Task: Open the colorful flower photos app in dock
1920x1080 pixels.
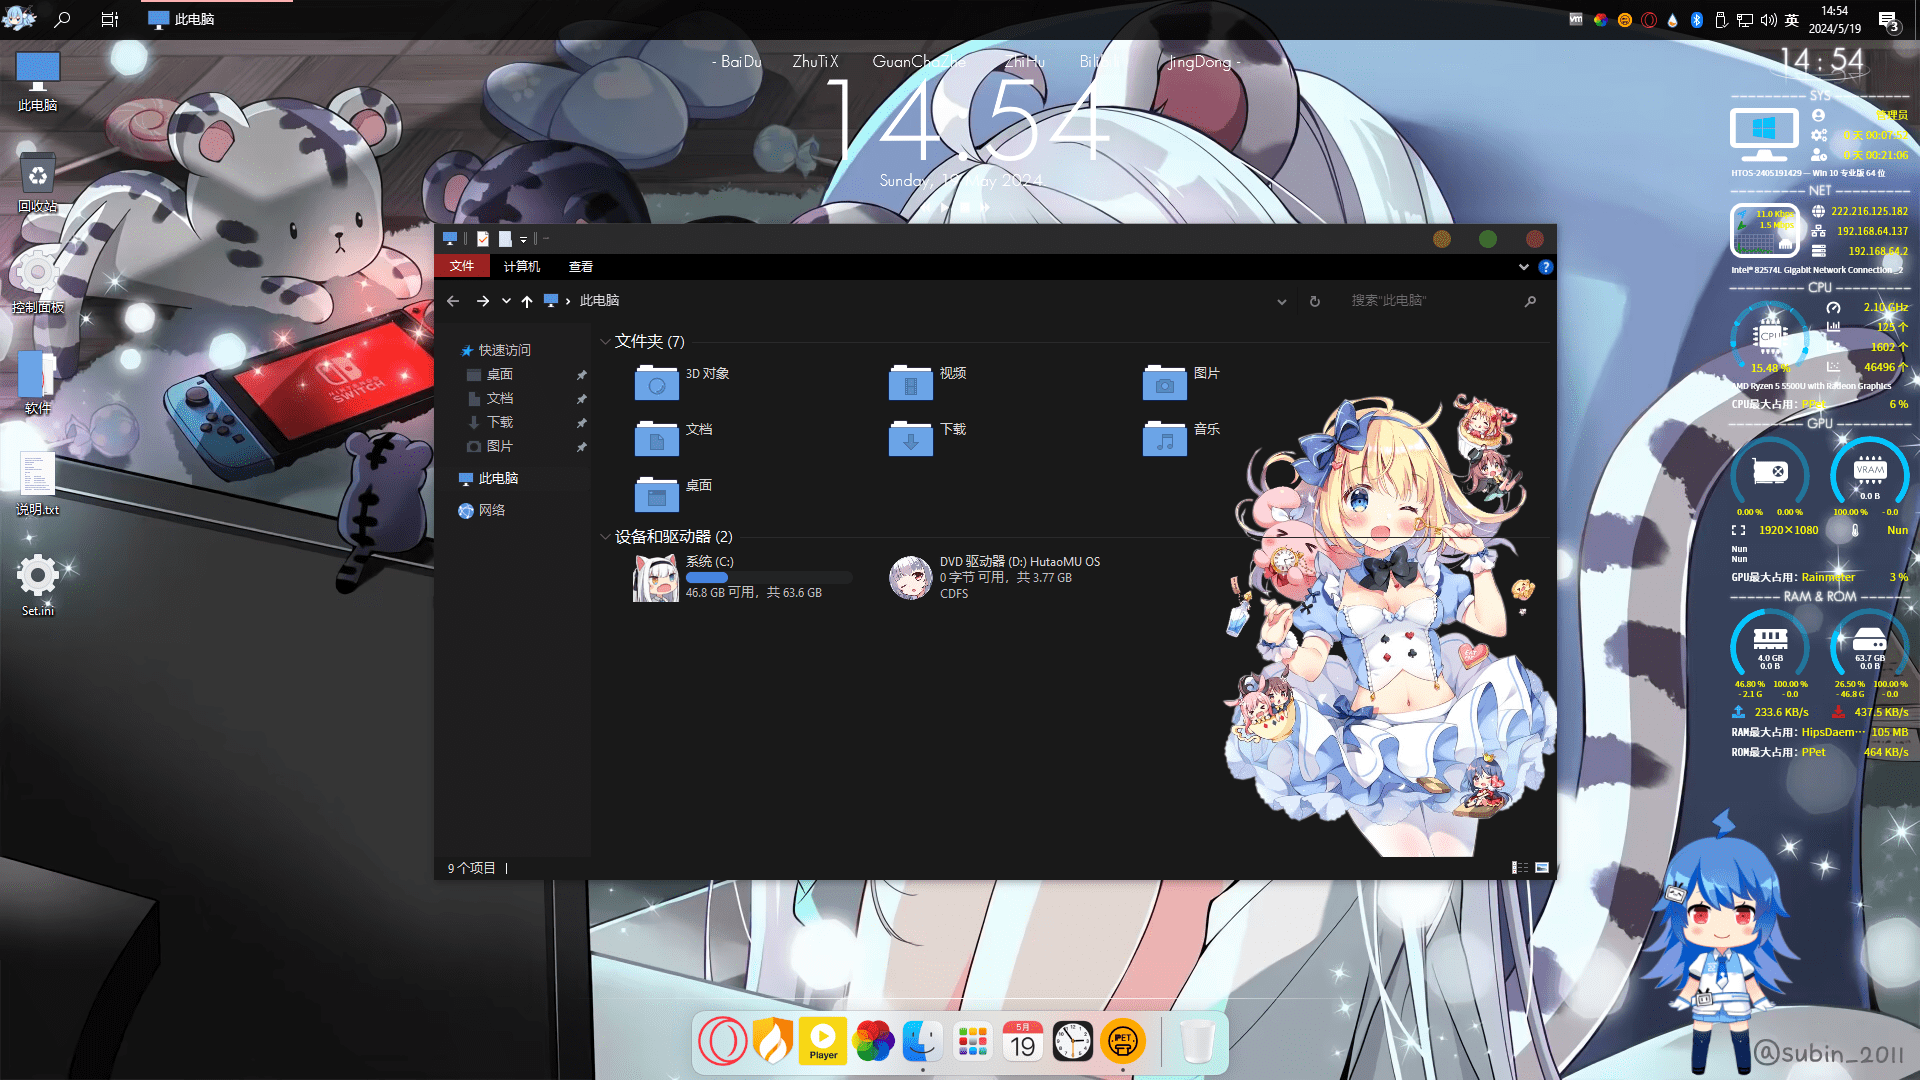Action: click(873, 1041)
